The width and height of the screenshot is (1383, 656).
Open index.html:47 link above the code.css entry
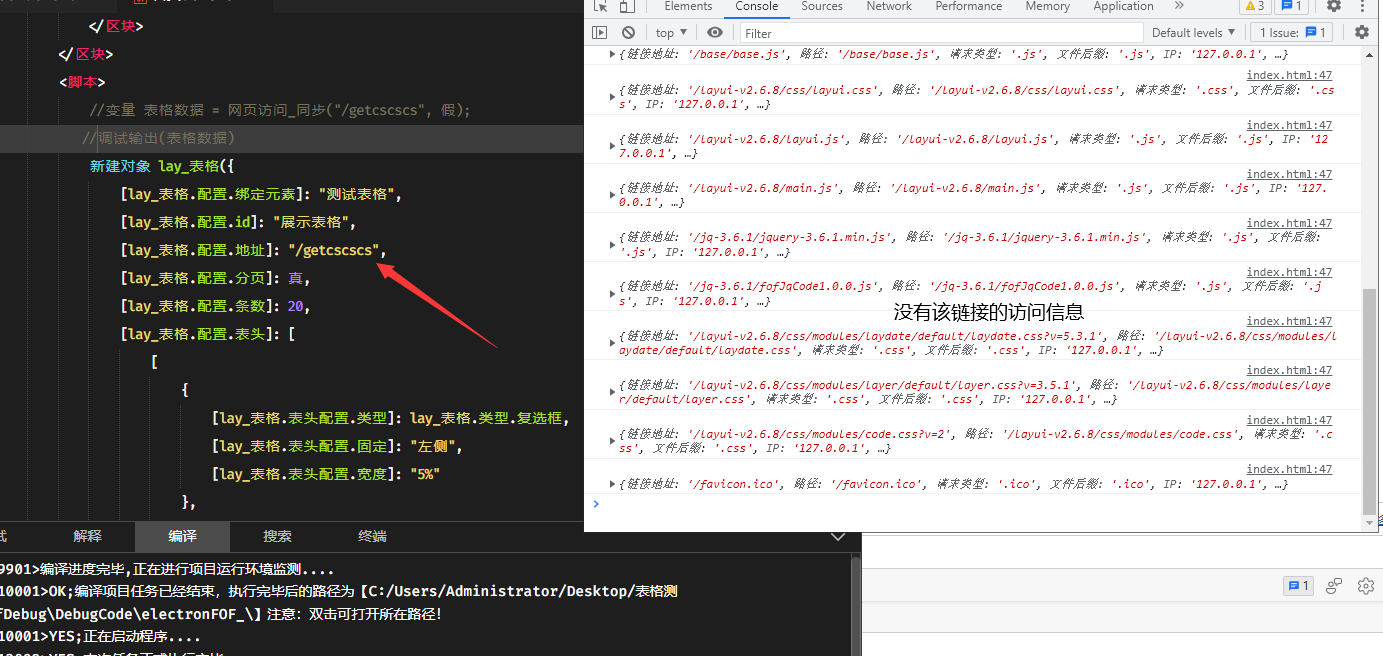point(1289,420)
